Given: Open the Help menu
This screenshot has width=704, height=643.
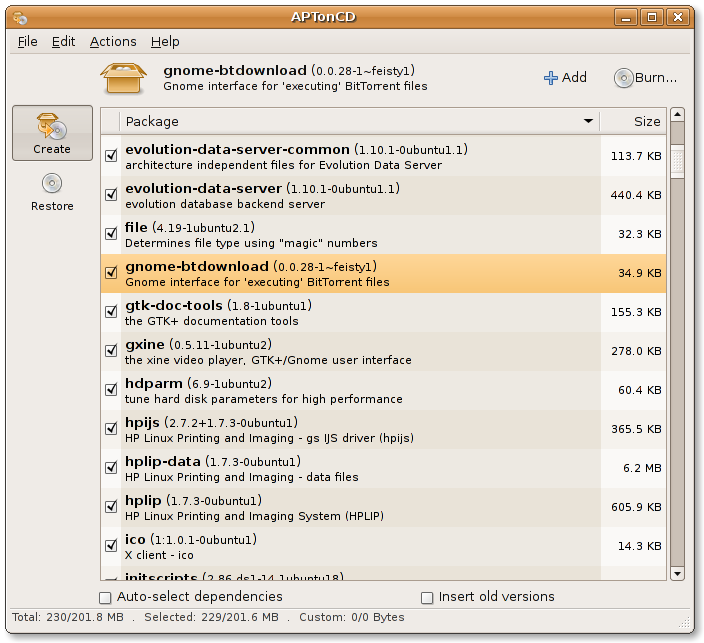Looking at the screenshot, I should tap(165, 42).
